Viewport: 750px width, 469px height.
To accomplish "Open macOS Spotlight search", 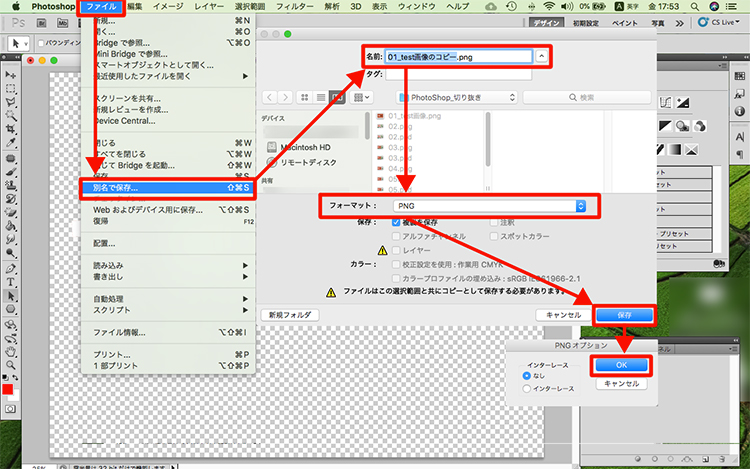I will point(695,7).
